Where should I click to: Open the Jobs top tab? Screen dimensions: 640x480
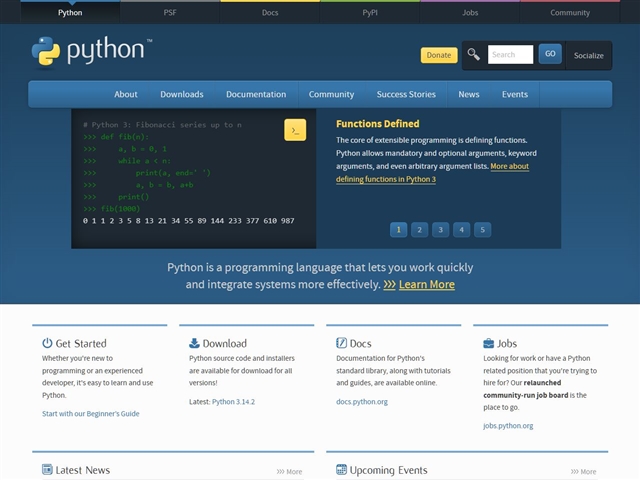click(x=470, y=13)
